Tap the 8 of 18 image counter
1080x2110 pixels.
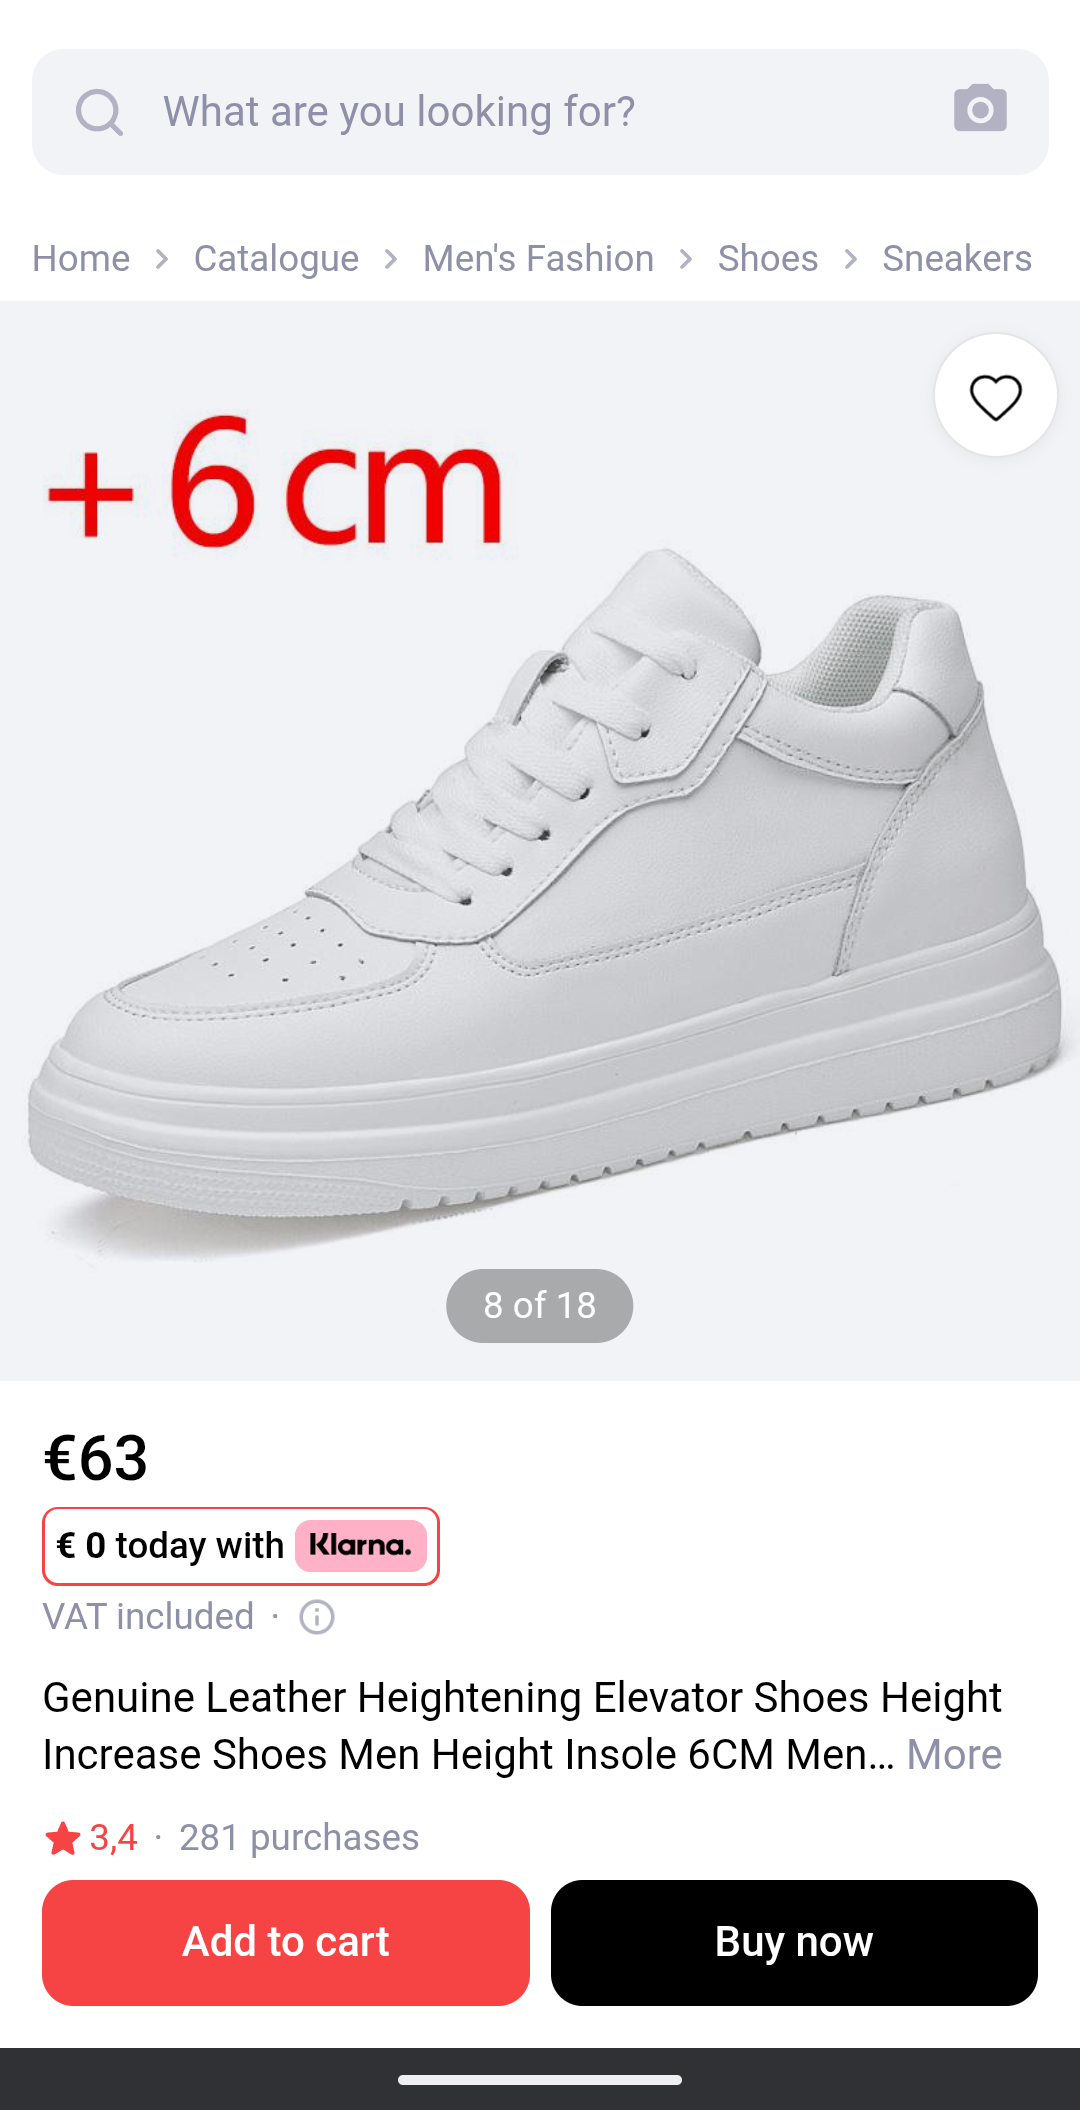(539, 1306)
